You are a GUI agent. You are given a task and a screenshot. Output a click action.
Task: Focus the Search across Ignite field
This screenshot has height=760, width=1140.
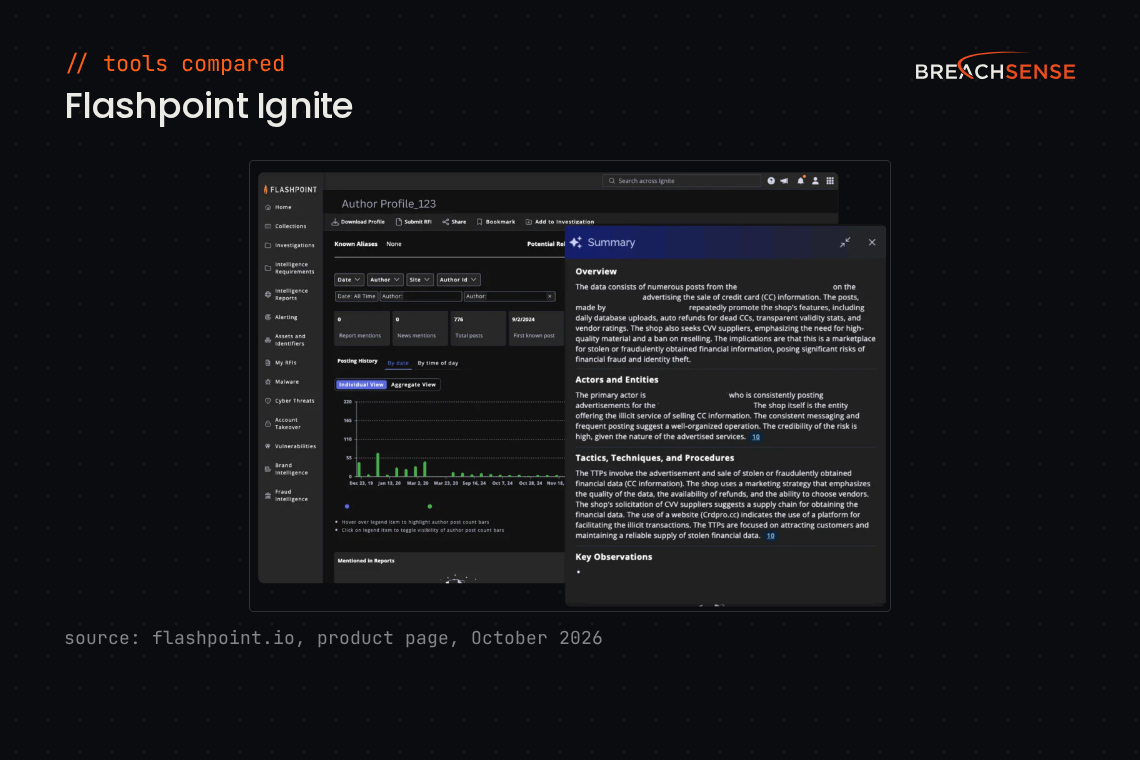tap(681, 180)
